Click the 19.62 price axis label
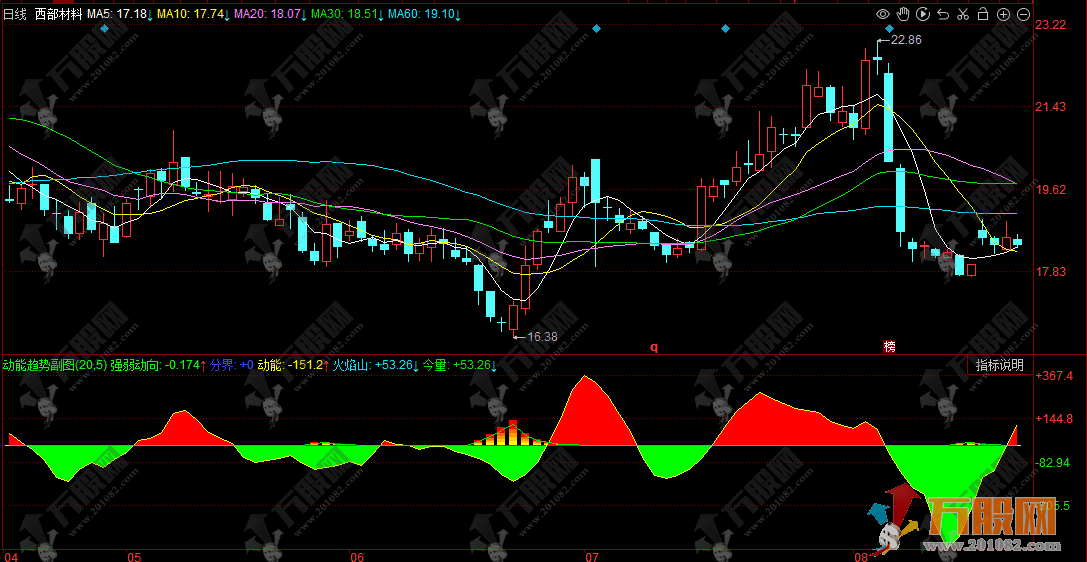 (x=1050, y=189)
